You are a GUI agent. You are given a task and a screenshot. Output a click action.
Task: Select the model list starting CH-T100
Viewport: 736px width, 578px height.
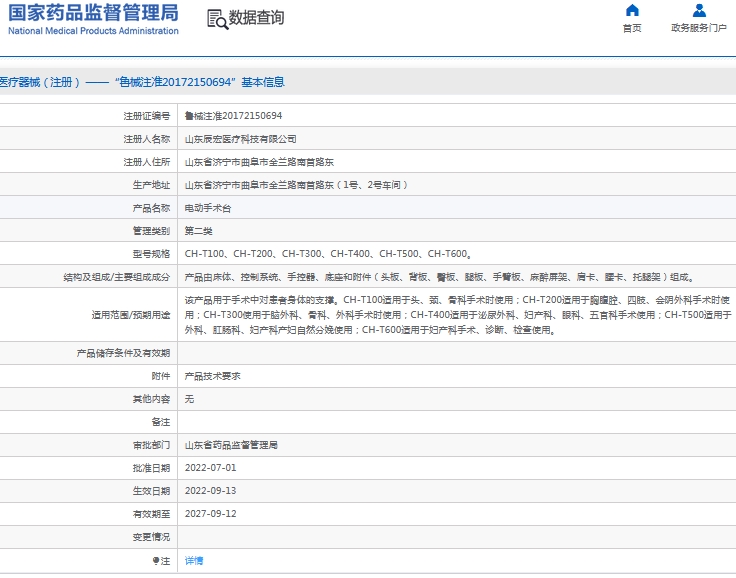coord(328,254)
